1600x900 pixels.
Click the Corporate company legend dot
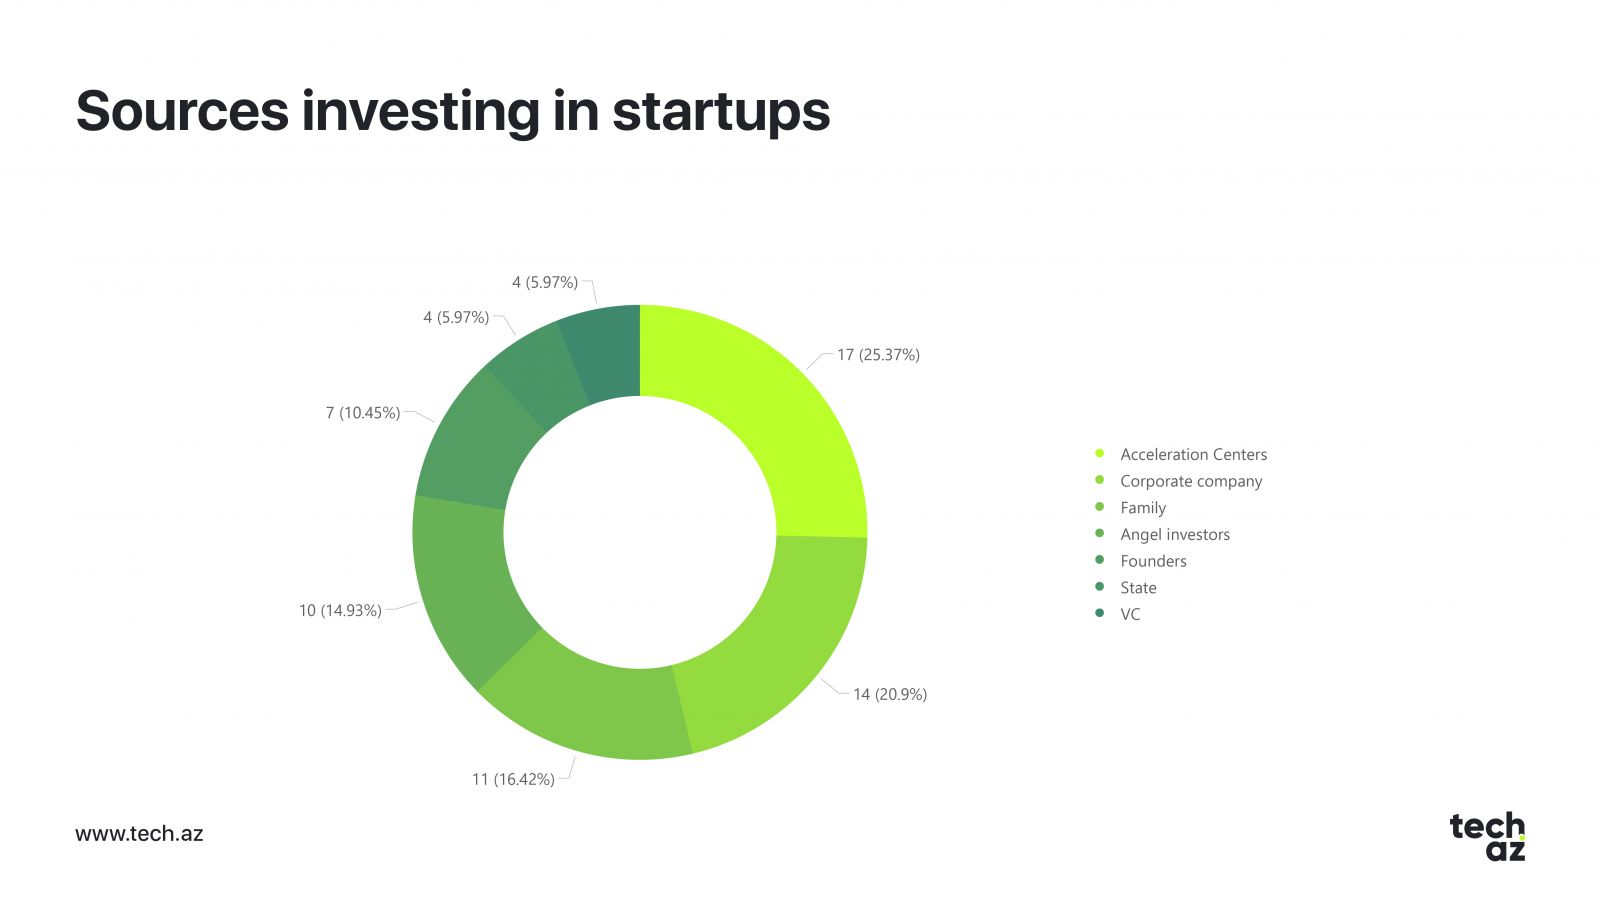click(x=1099, y=481)
